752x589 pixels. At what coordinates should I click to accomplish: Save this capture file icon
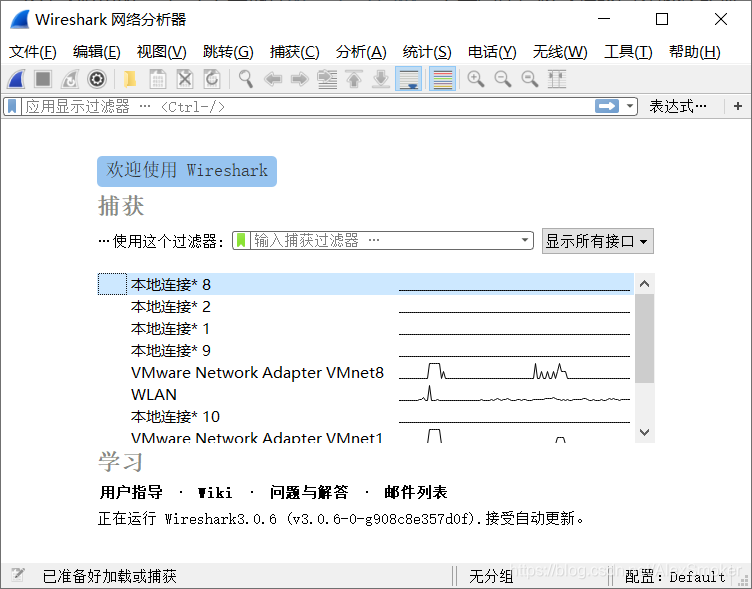pos(157,79)
